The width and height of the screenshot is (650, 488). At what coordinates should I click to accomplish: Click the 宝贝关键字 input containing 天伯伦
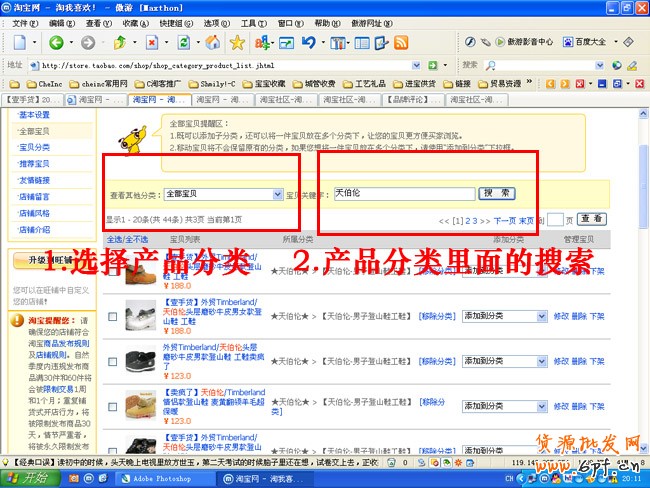click(x=403, y=193)
